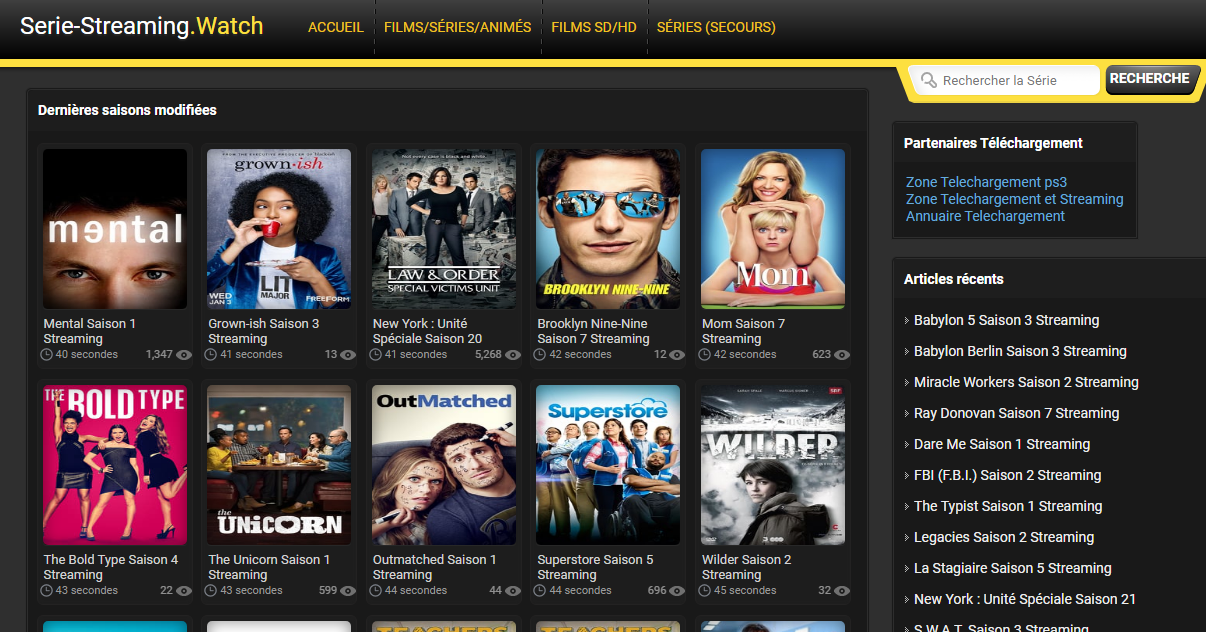Click the clock icon under The Unicorn Saison 1
The width and height of the screenshot is (1206, 632).
point(212,591)
